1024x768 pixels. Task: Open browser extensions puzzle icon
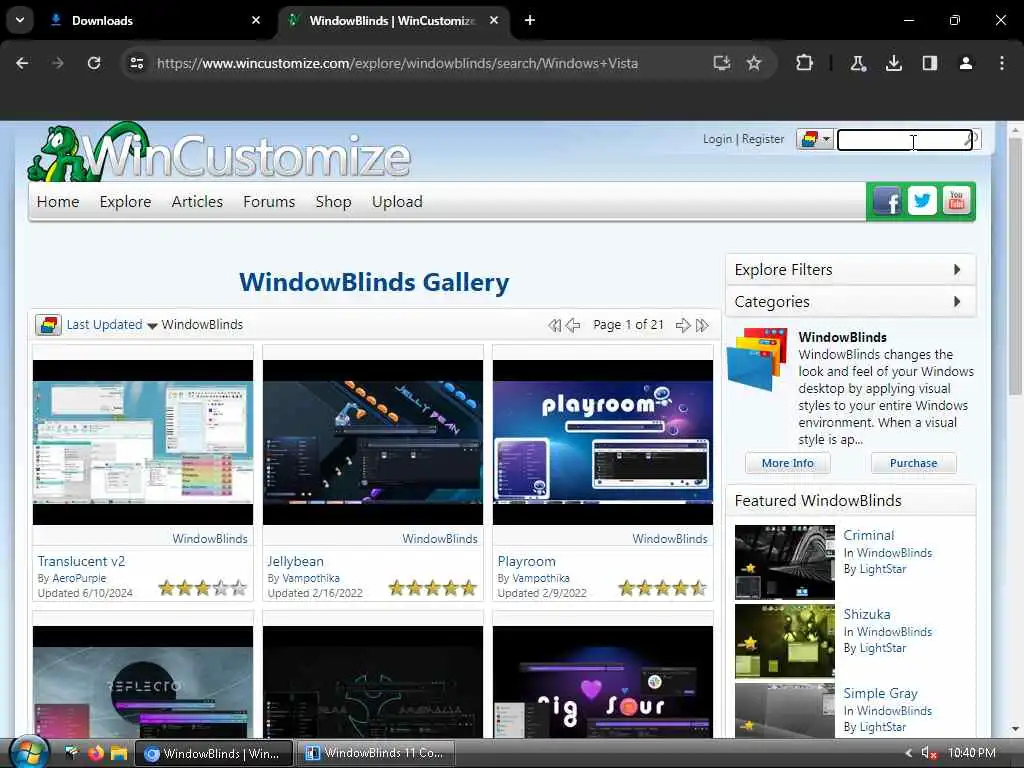click(805, 63)
